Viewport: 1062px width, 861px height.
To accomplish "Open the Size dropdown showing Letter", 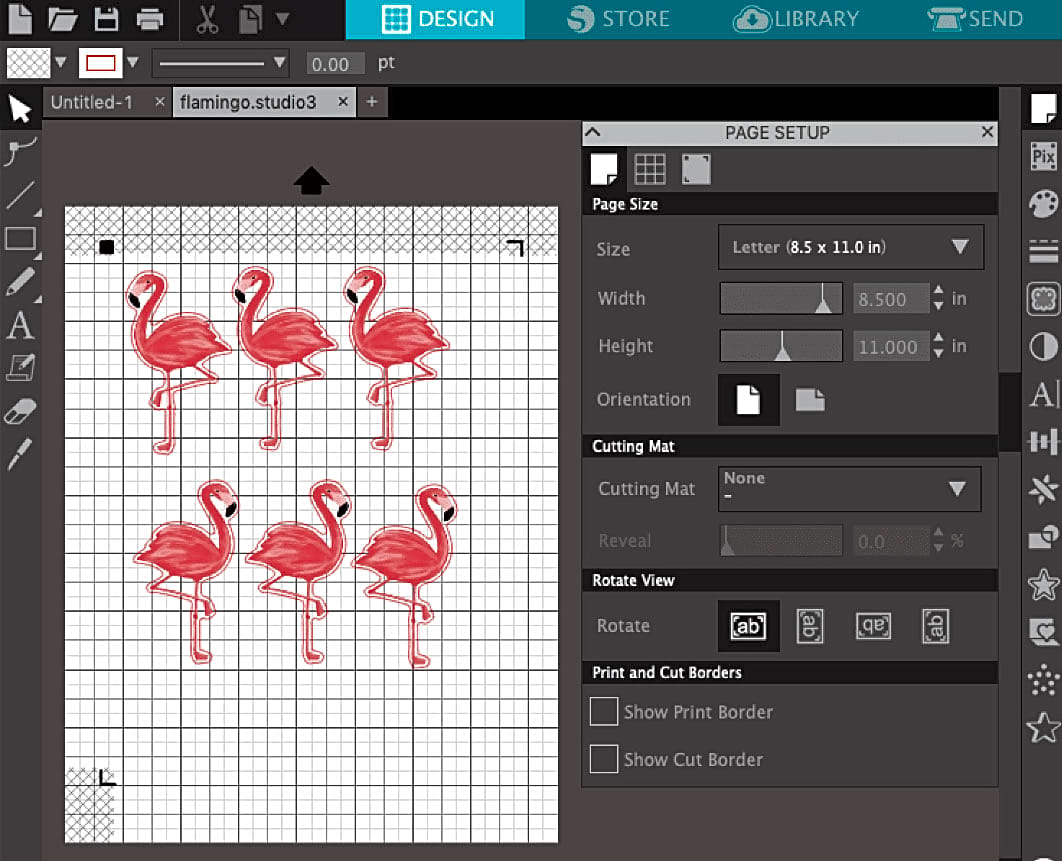I will coord(851,247).
